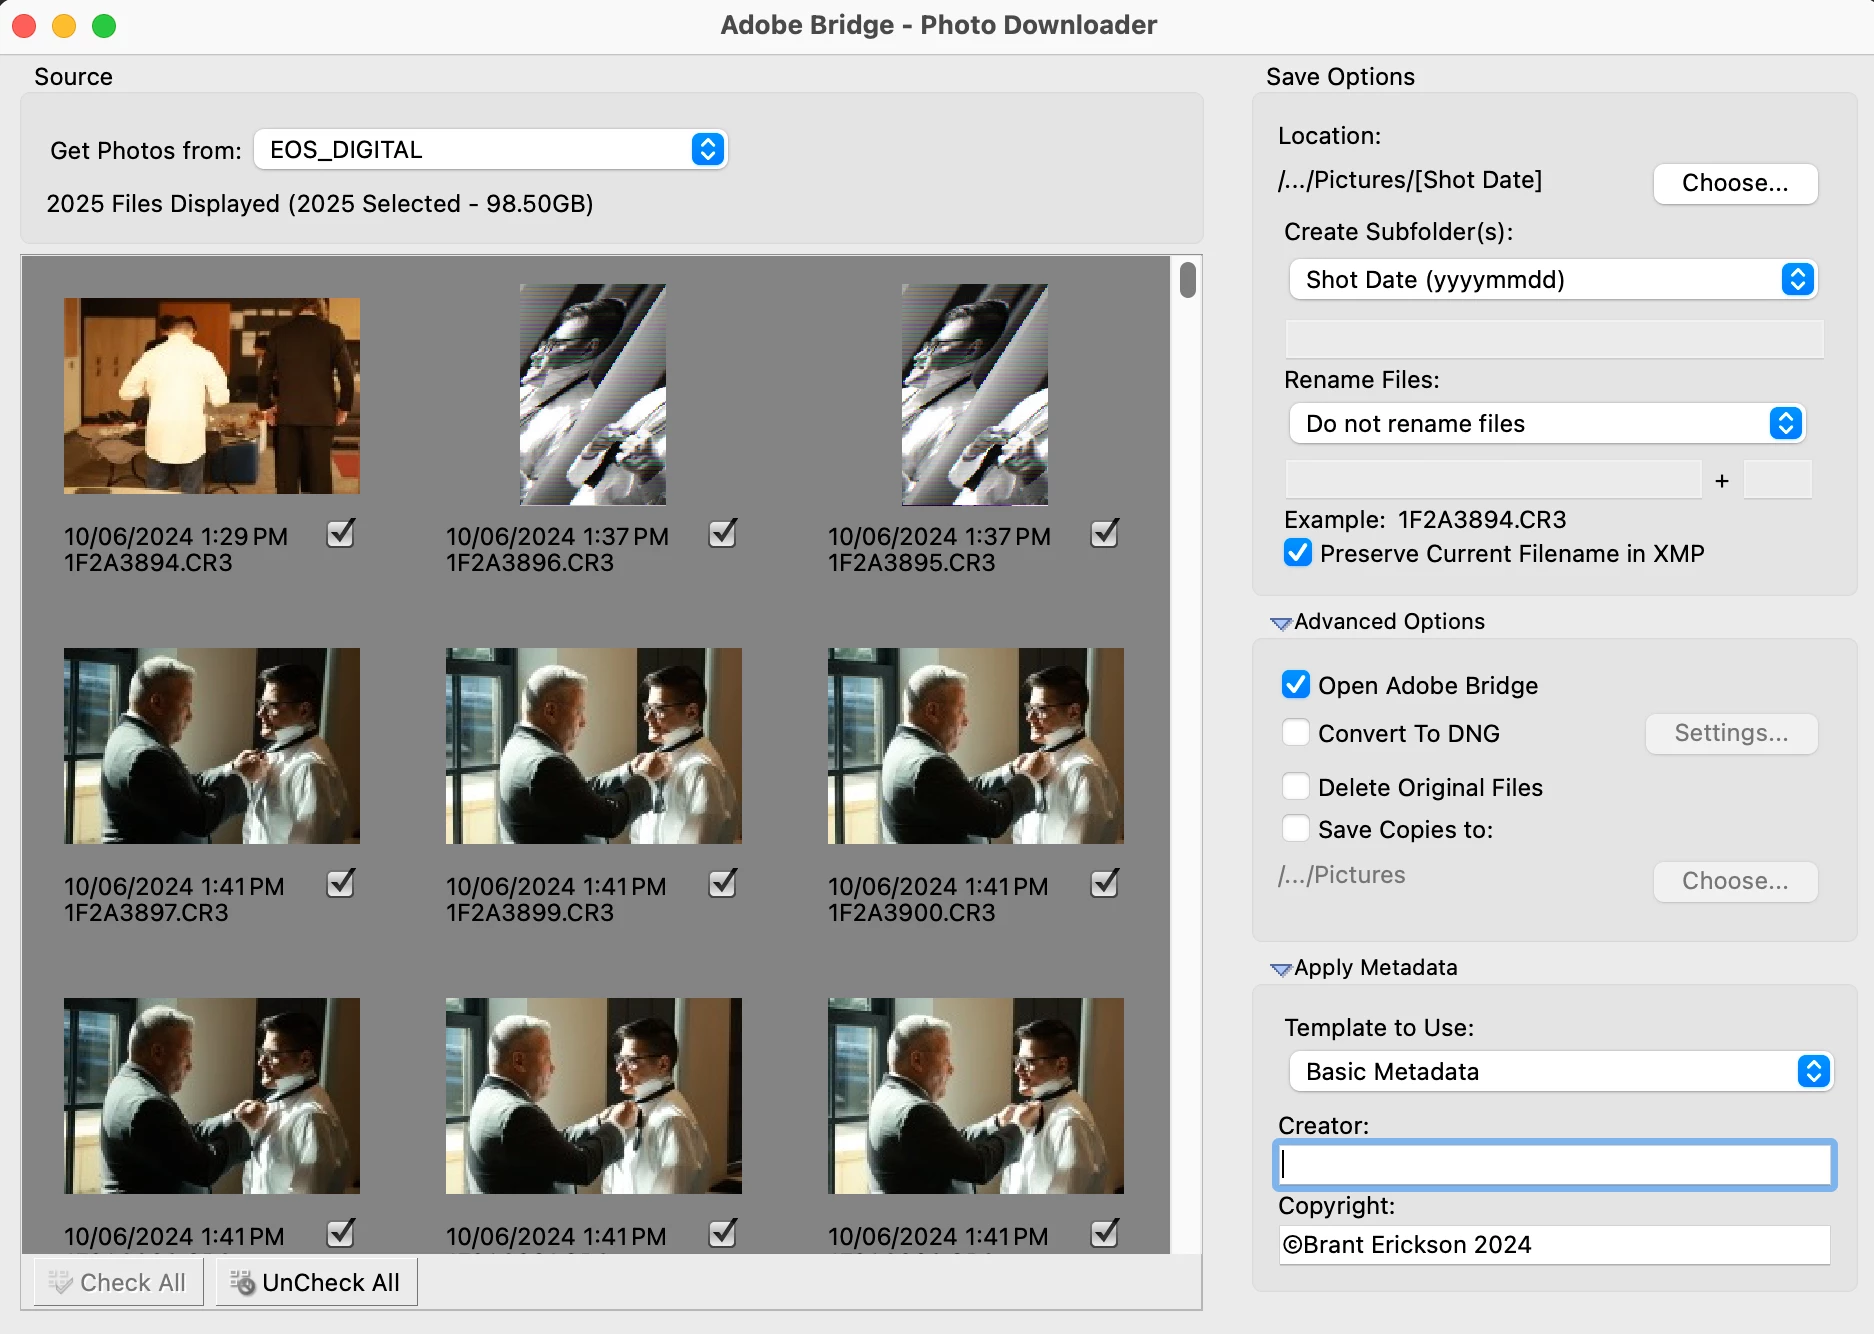Select thumbnail of 1F2A3899.CR3 photo
1874x1334 pixels.
(594, 746)
